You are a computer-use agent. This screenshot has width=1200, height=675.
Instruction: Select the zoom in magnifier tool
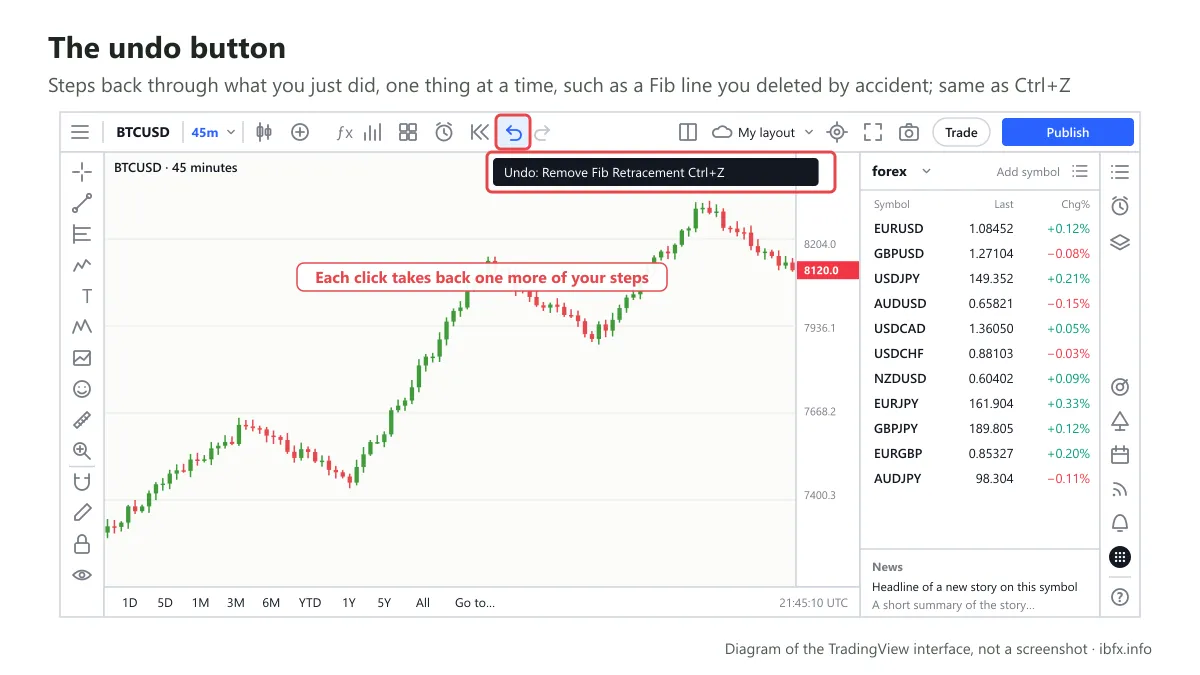pos(82,451)
